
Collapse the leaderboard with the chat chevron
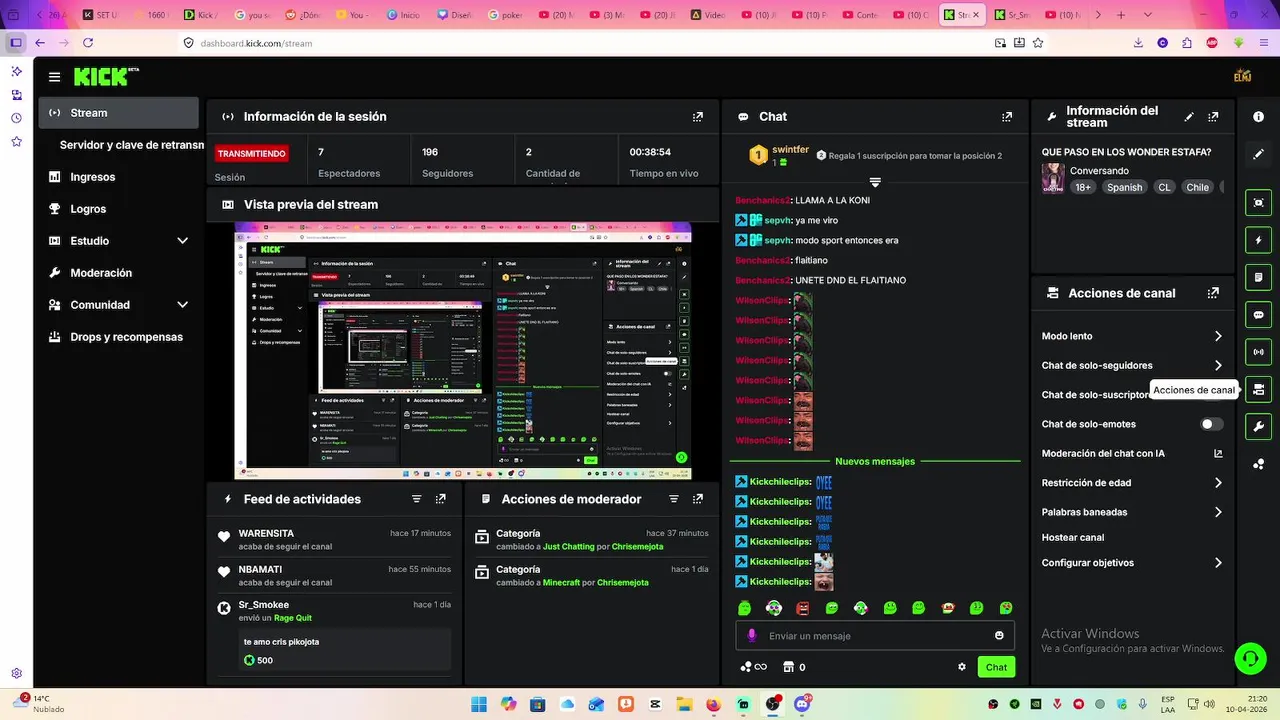[875, 182]
